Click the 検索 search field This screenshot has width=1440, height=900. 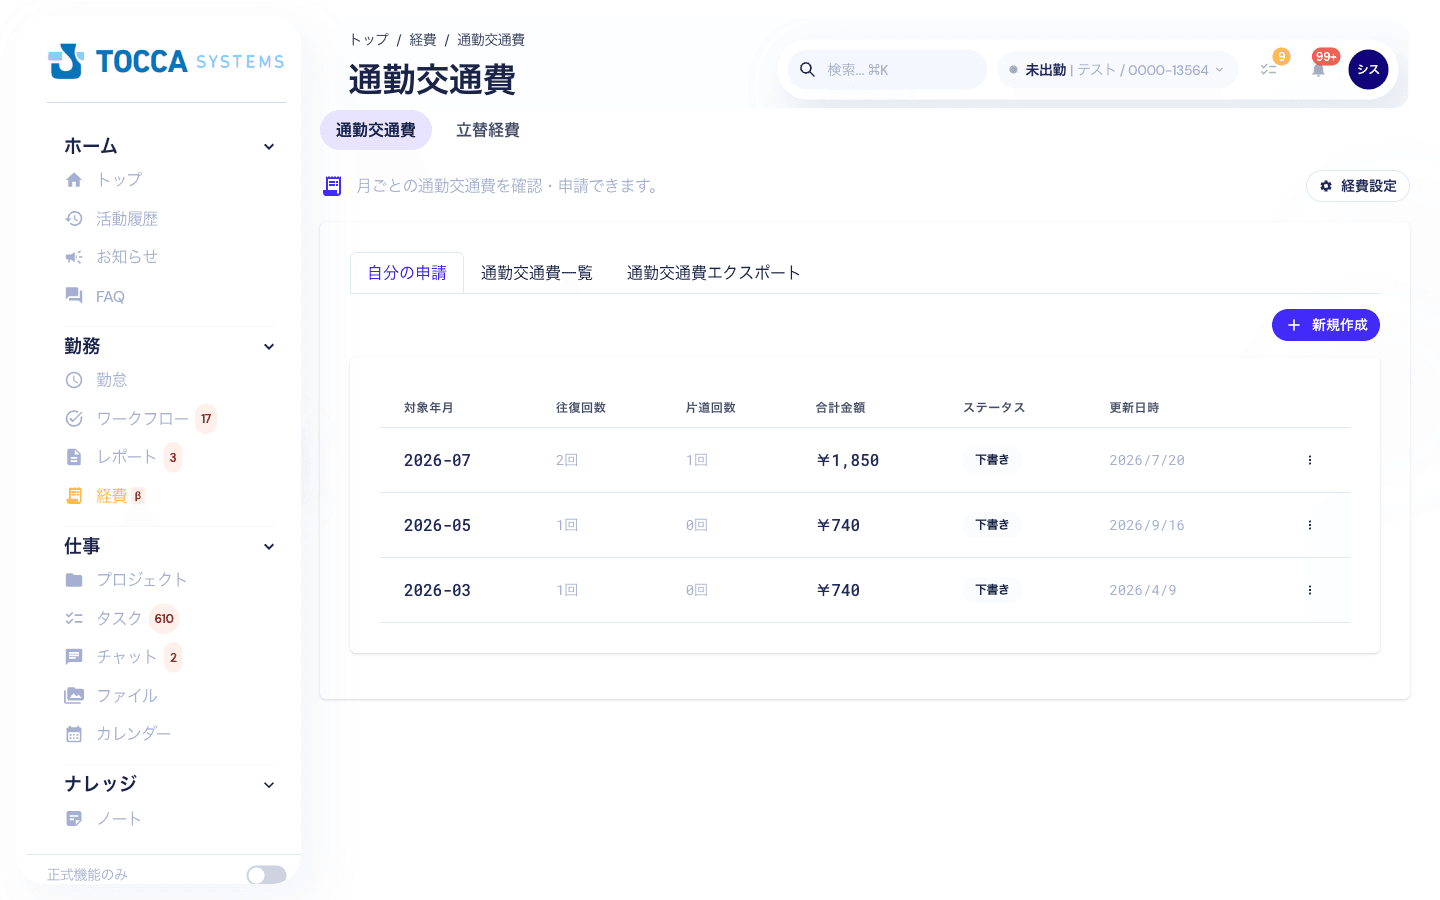click(x=888, y=70)
